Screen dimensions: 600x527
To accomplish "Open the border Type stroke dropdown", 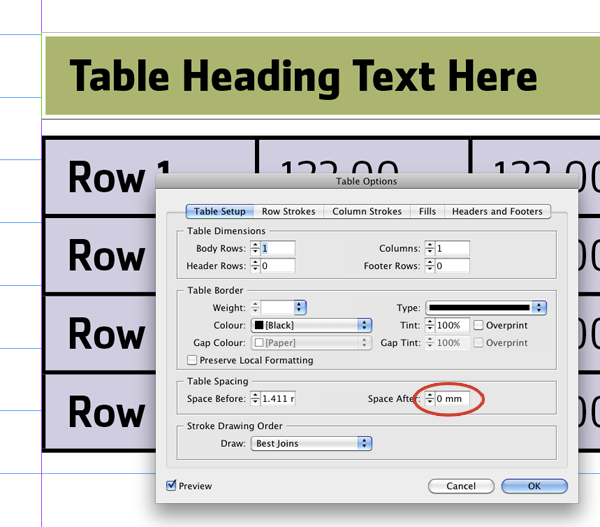I will coord(486,307).
